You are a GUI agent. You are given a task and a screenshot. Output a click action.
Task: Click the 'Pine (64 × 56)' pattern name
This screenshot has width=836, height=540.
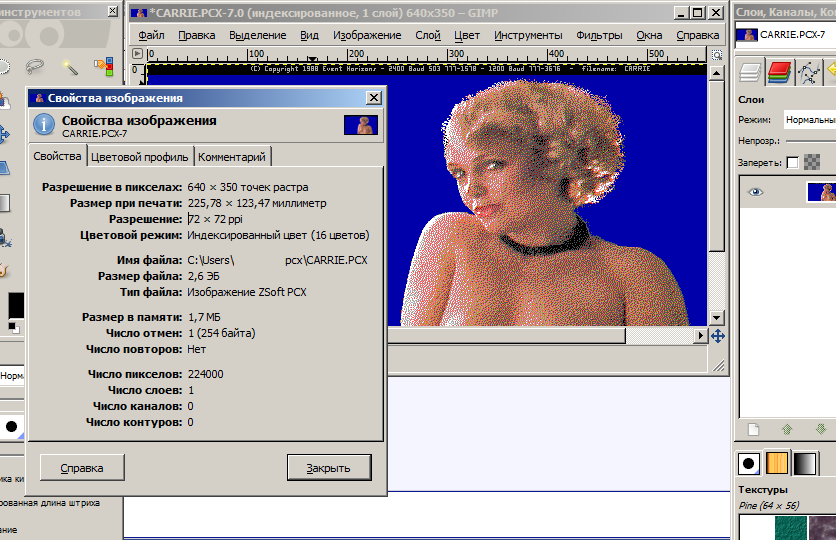pos(769,505)
